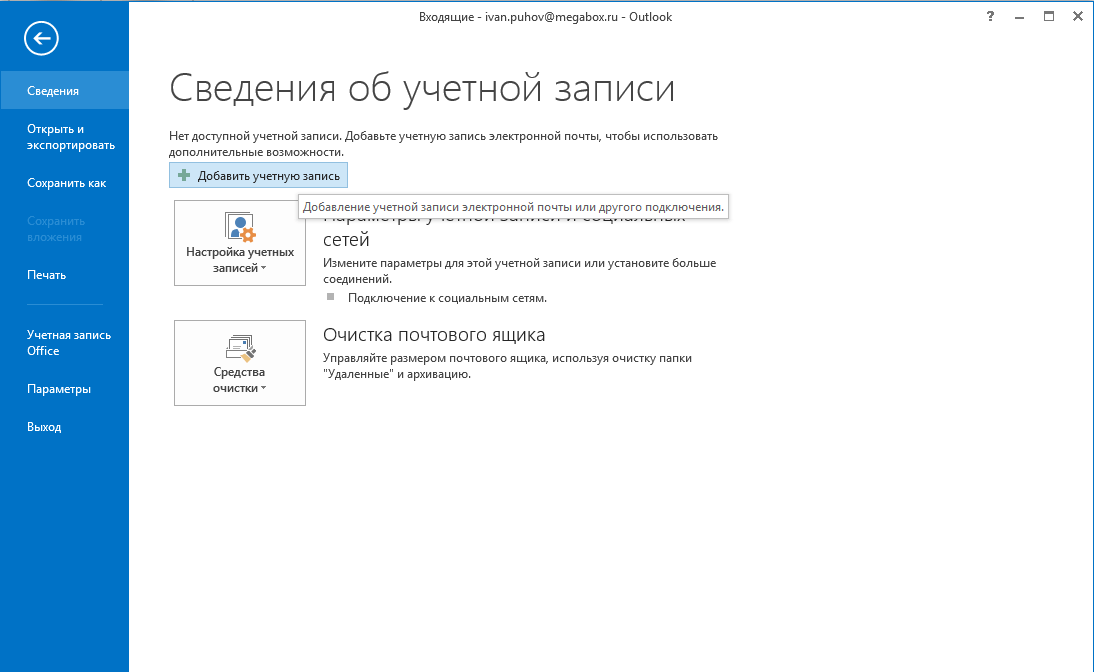Click Выход to exit Outlook
The height and width of the screenshot is (672, 1094).
tap(44, 427)
